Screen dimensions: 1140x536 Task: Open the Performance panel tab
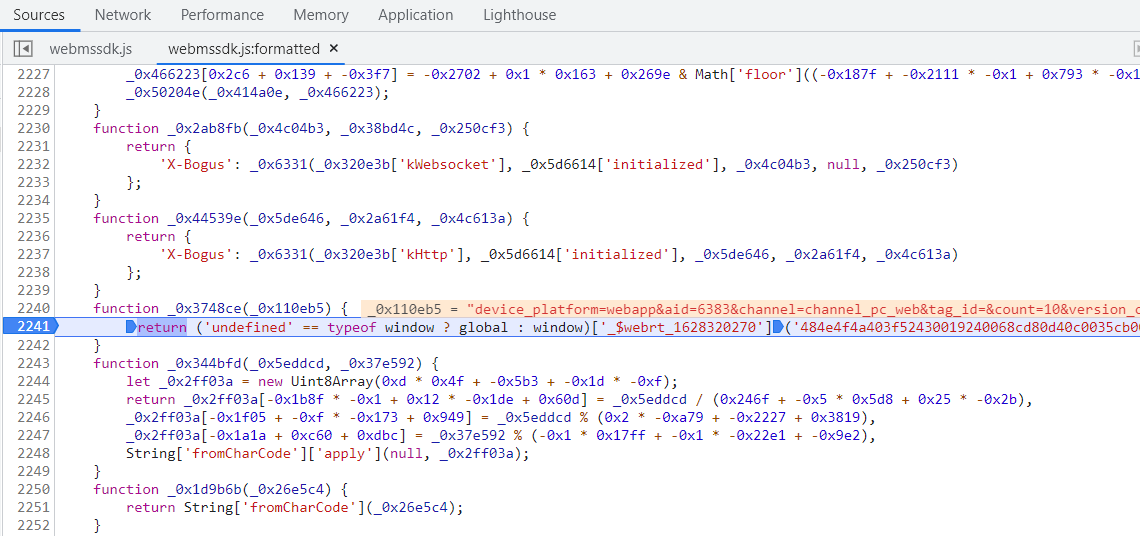[222, 15]
